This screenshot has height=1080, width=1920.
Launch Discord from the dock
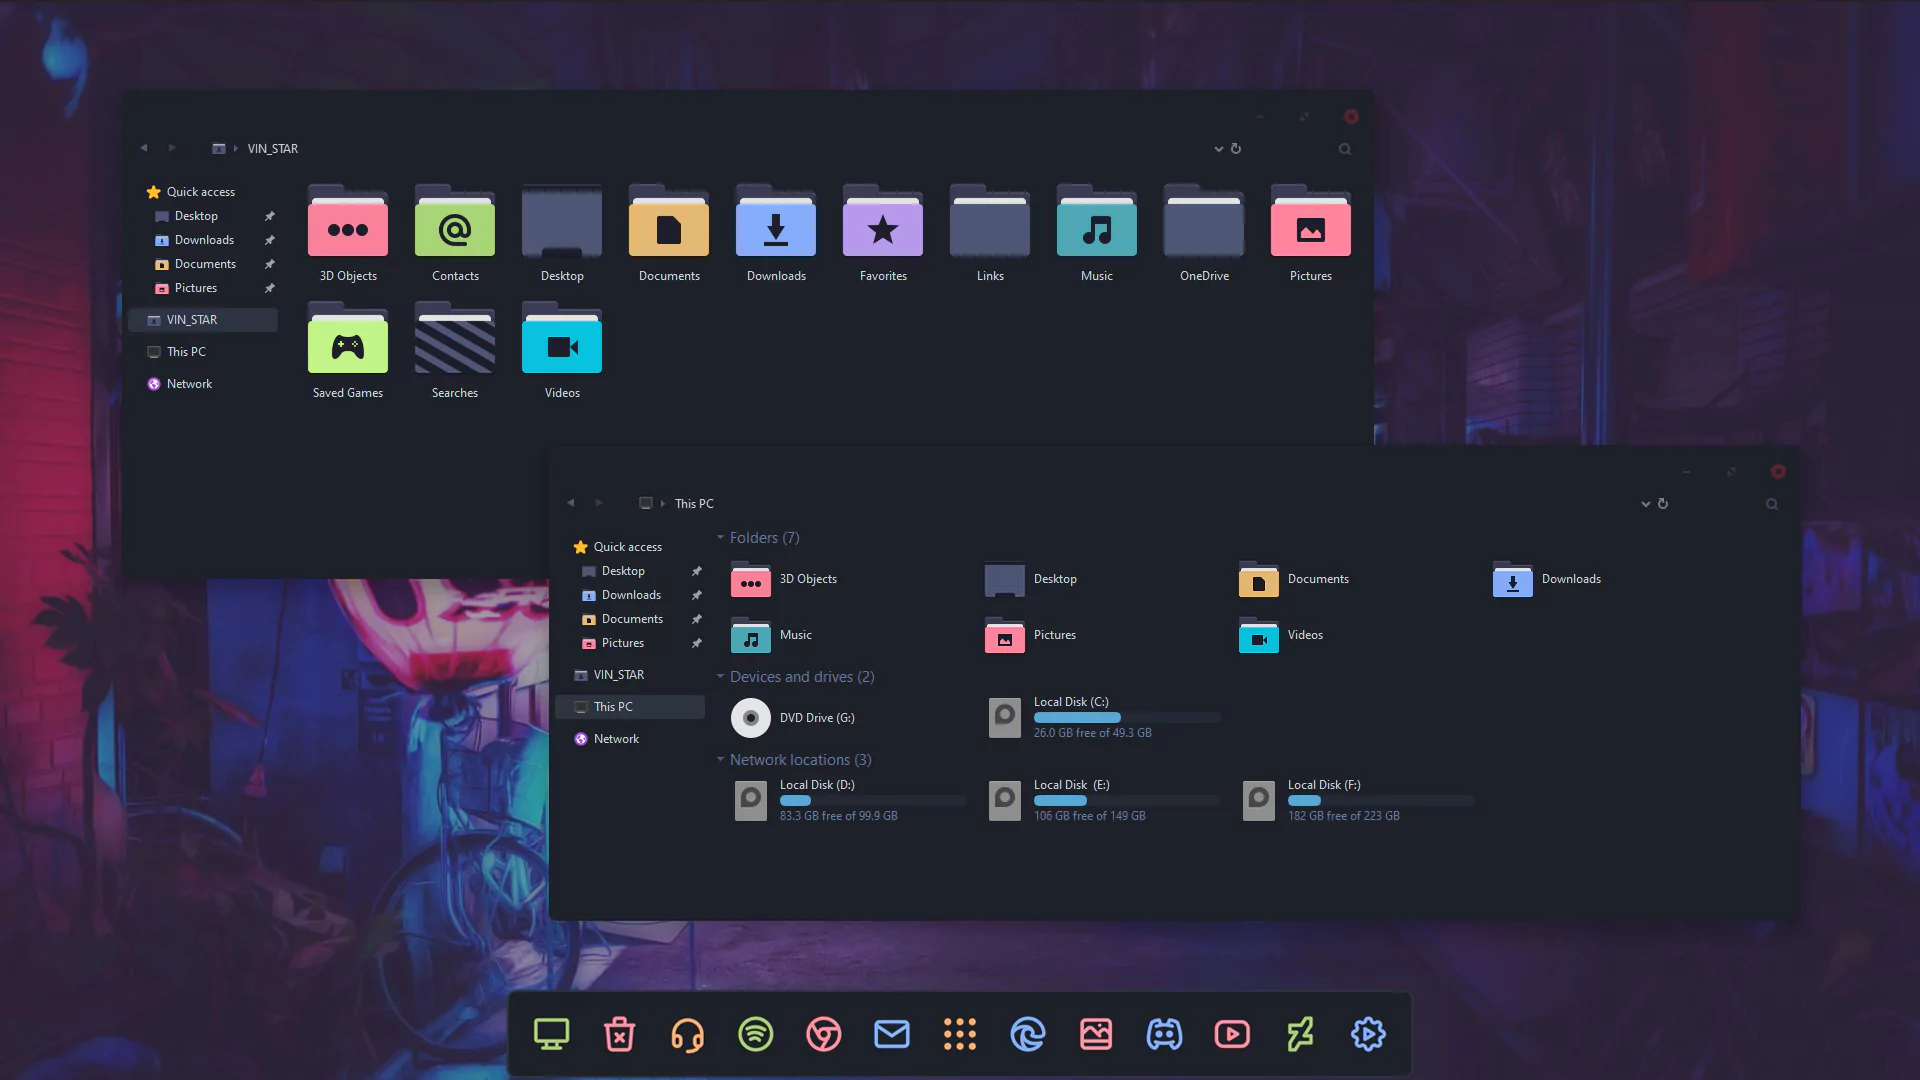click(x=1164, y=1034)
